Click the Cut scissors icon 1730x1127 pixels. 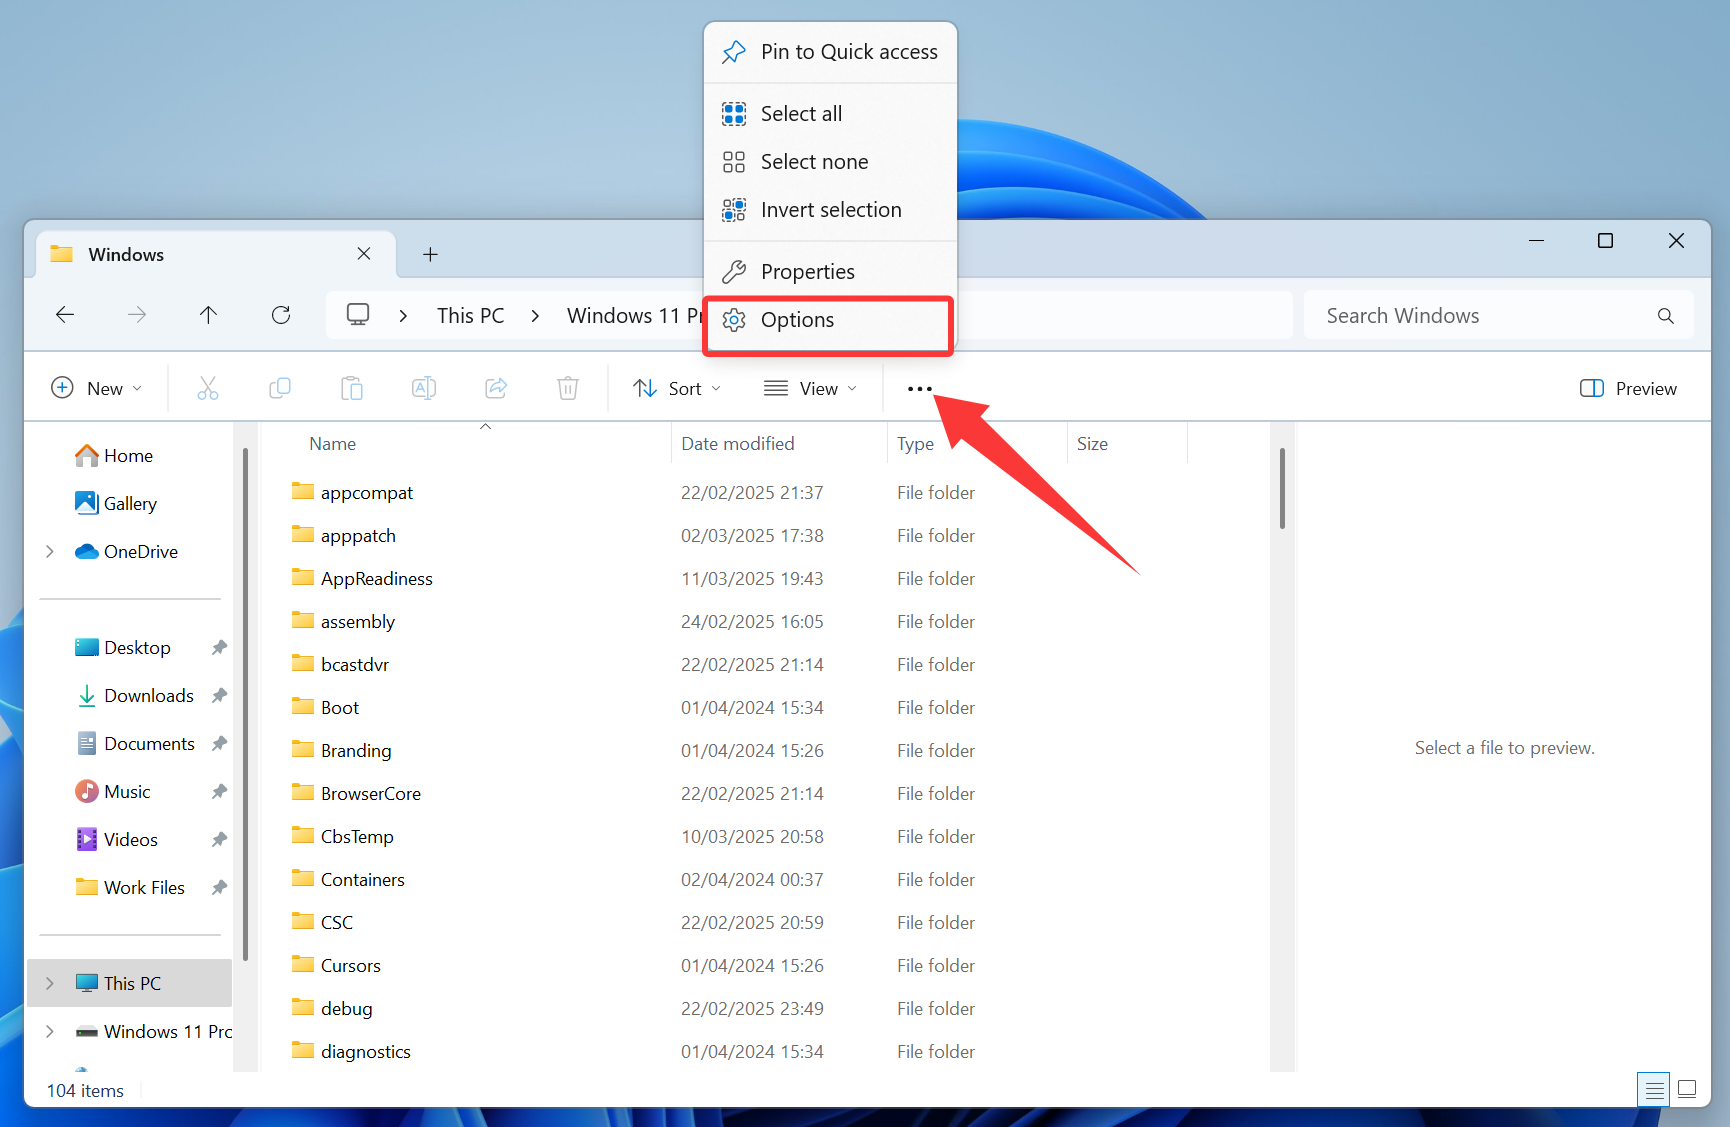208,388
